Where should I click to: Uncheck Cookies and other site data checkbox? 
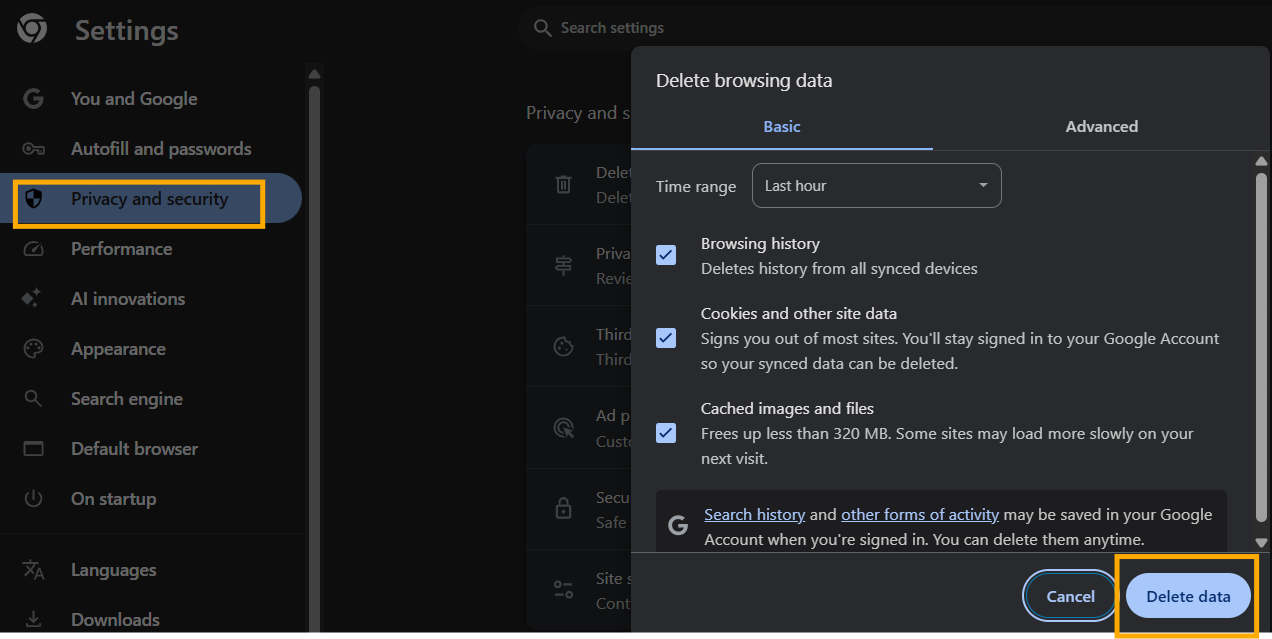[x=666, y=338]
